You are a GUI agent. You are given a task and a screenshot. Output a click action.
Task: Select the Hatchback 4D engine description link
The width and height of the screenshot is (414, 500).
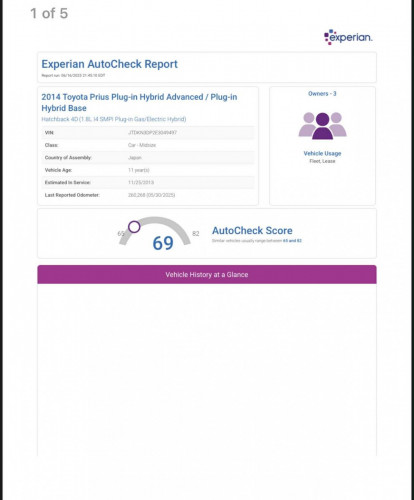[x=114, y=119]
